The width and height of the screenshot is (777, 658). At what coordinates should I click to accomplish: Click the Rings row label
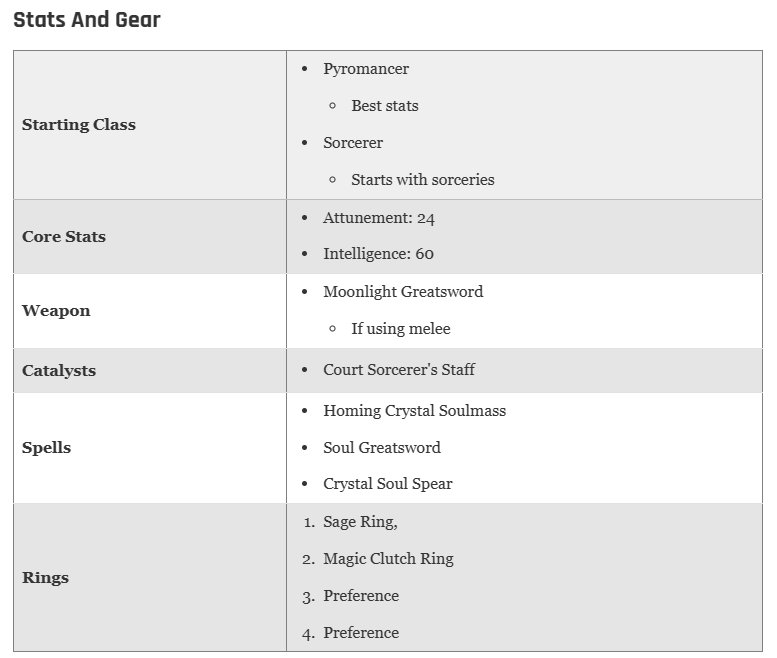coord(46,578)
